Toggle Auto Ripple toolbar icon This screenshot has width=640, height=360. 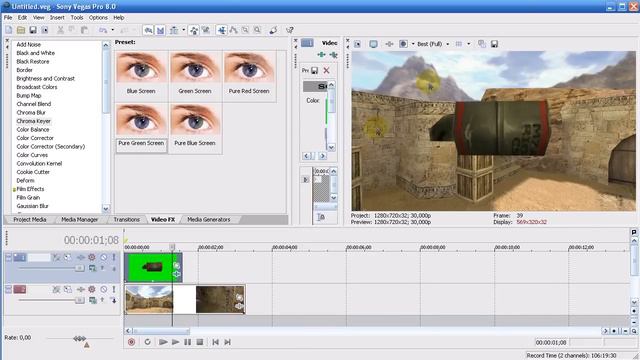click(x=174, y=30)
